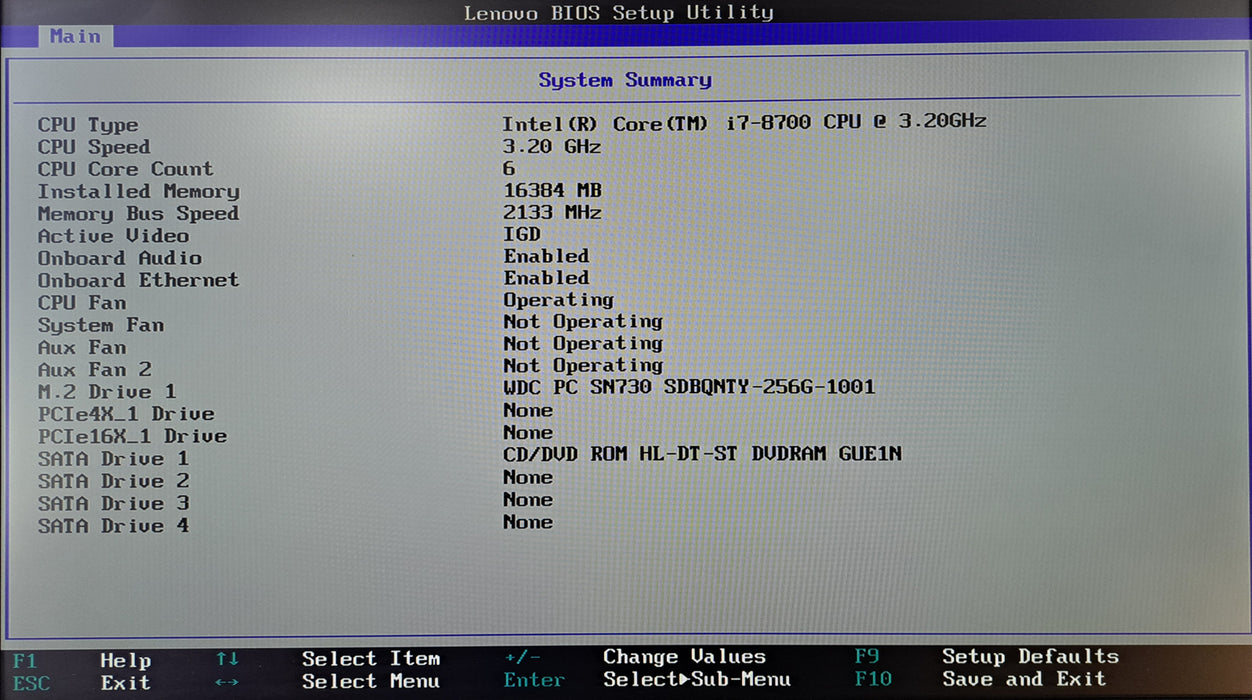The image size is (1252, 700).
Task: Click the Lenovo BIOS Setup Utility title
Action: pyautogui.click(x=619, y=13)
